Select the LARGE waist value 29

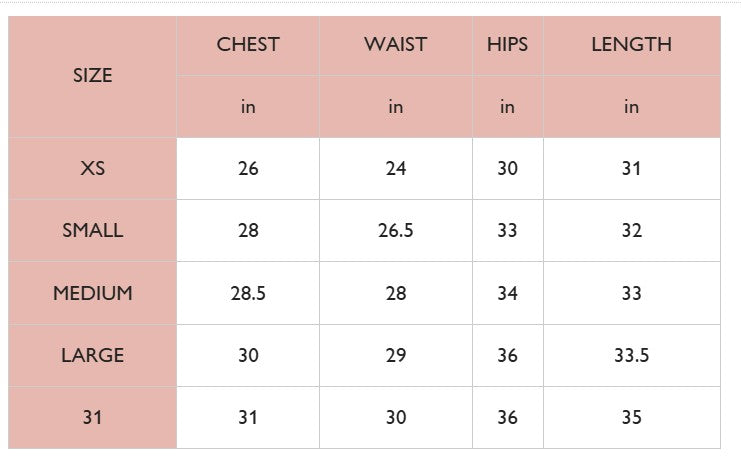click(395, 355)
